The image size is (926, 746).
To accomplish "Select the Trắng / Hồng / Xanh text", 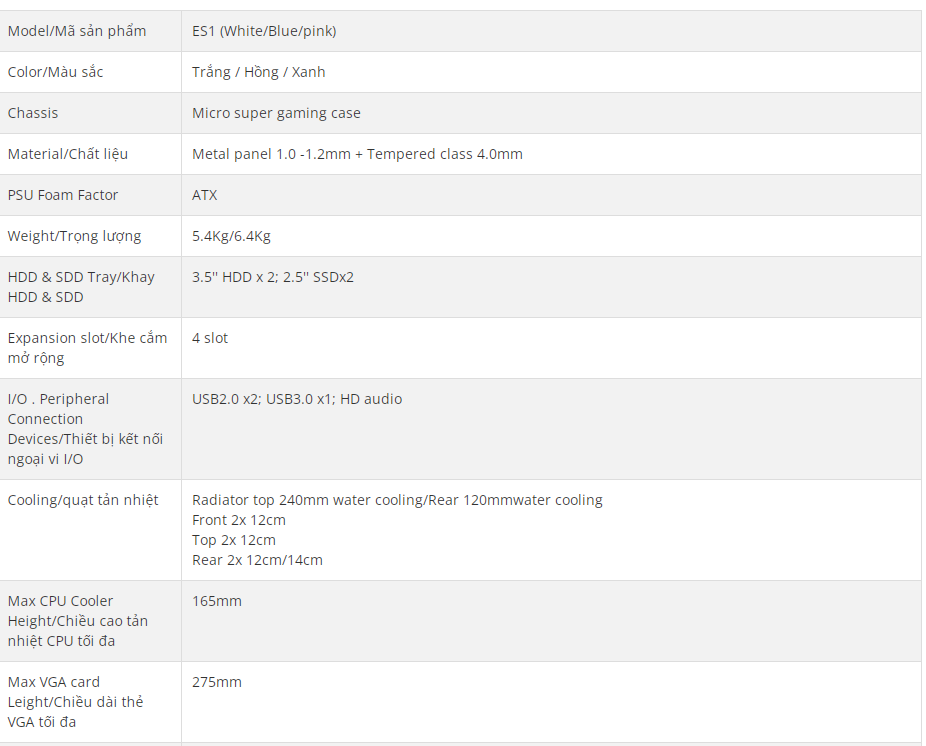I will (x=259, y=72).
